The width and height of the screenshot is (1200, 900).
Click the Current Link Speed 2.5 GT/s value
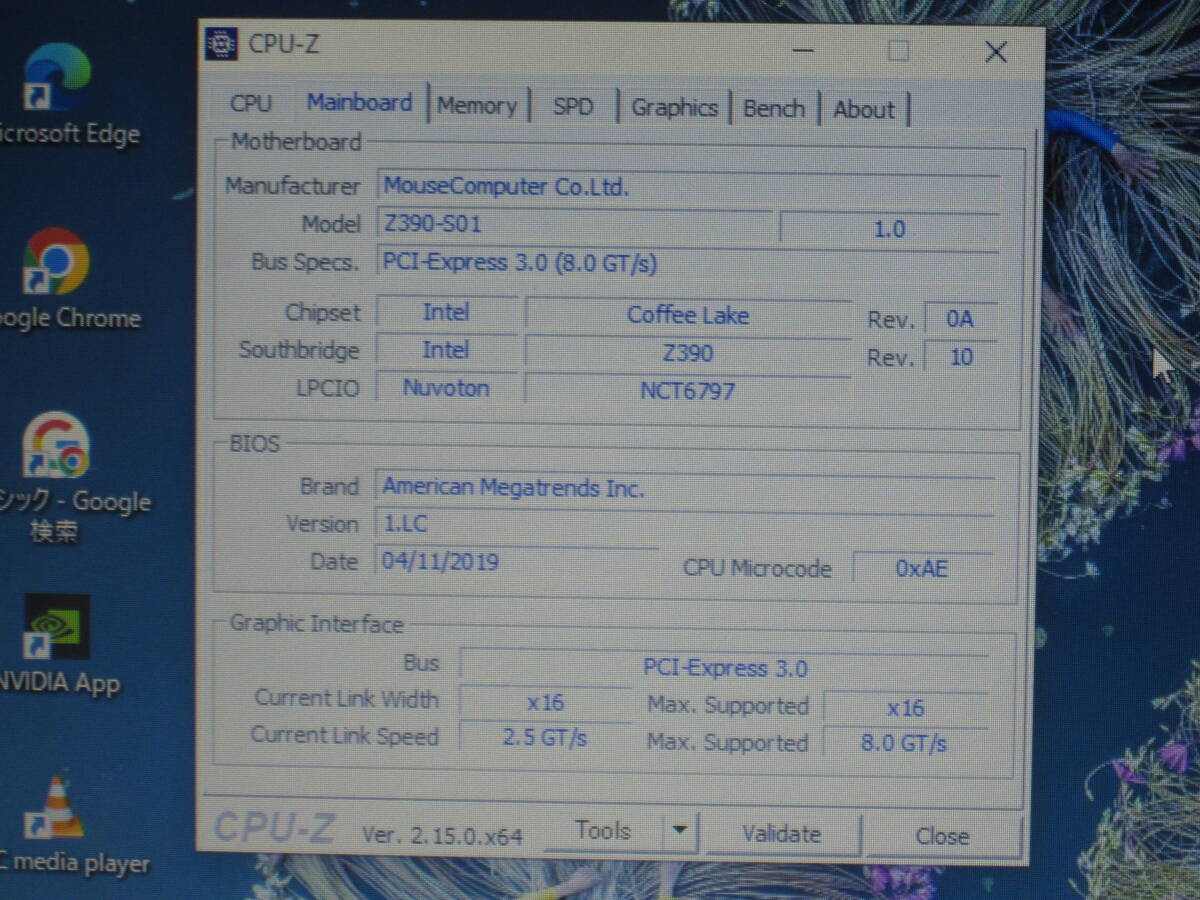pyautogui.click(x=545, y=738)
